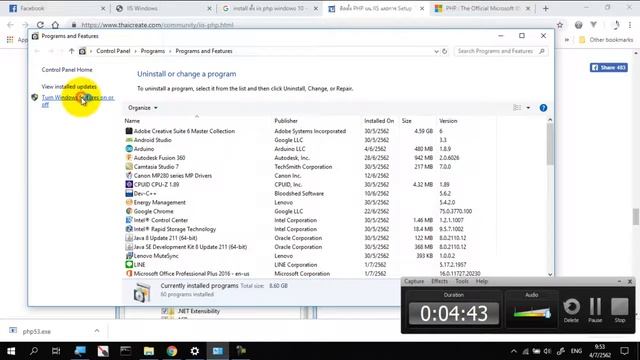
Task: Open Task View on the taskbar
Action: point(56,351)
